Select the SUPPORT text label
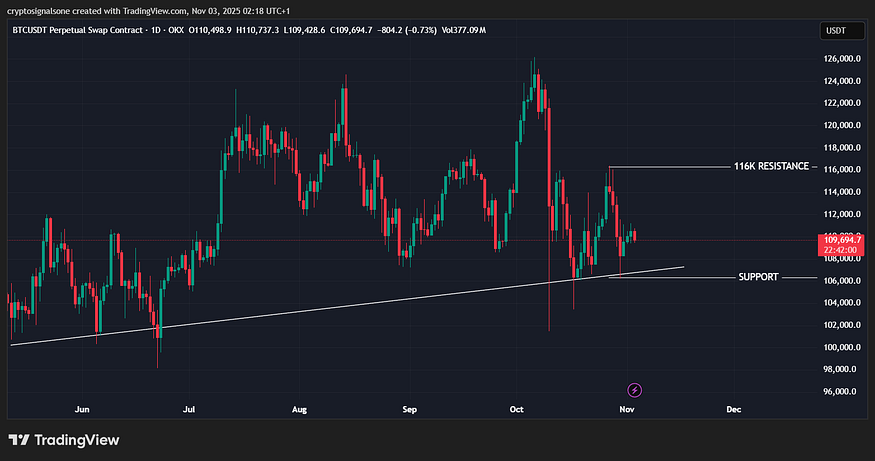This screenshot has height=461, width=875. (x=758, y=277)
